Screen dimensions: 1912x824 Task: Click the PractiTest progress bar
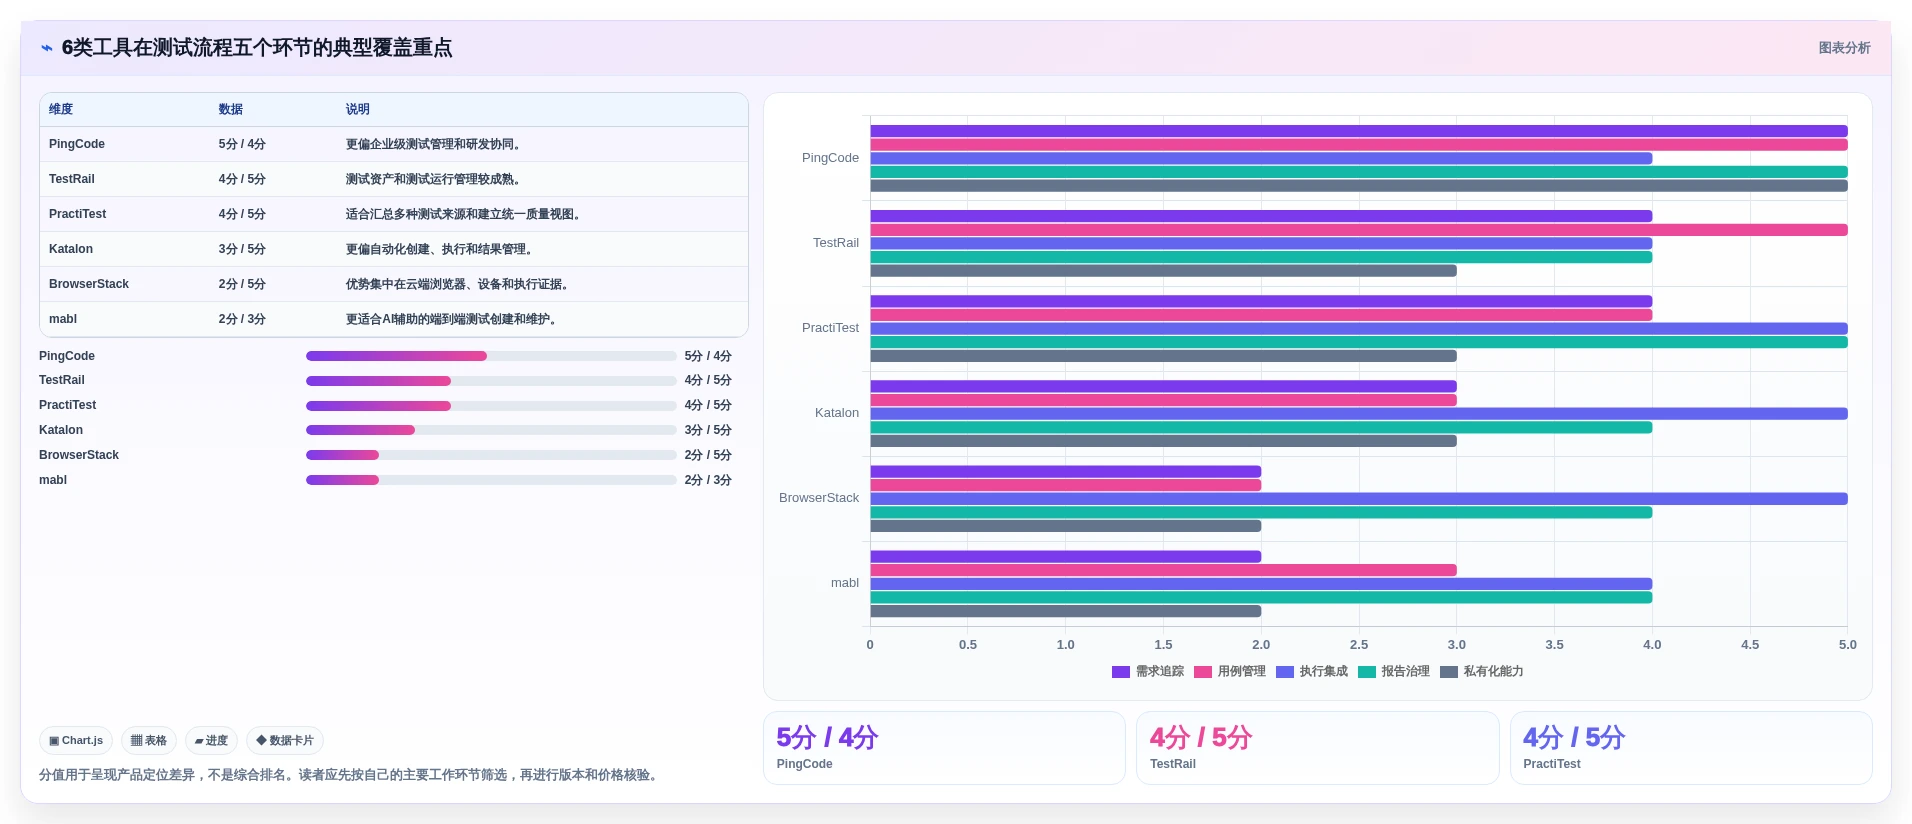coord(491,406)
